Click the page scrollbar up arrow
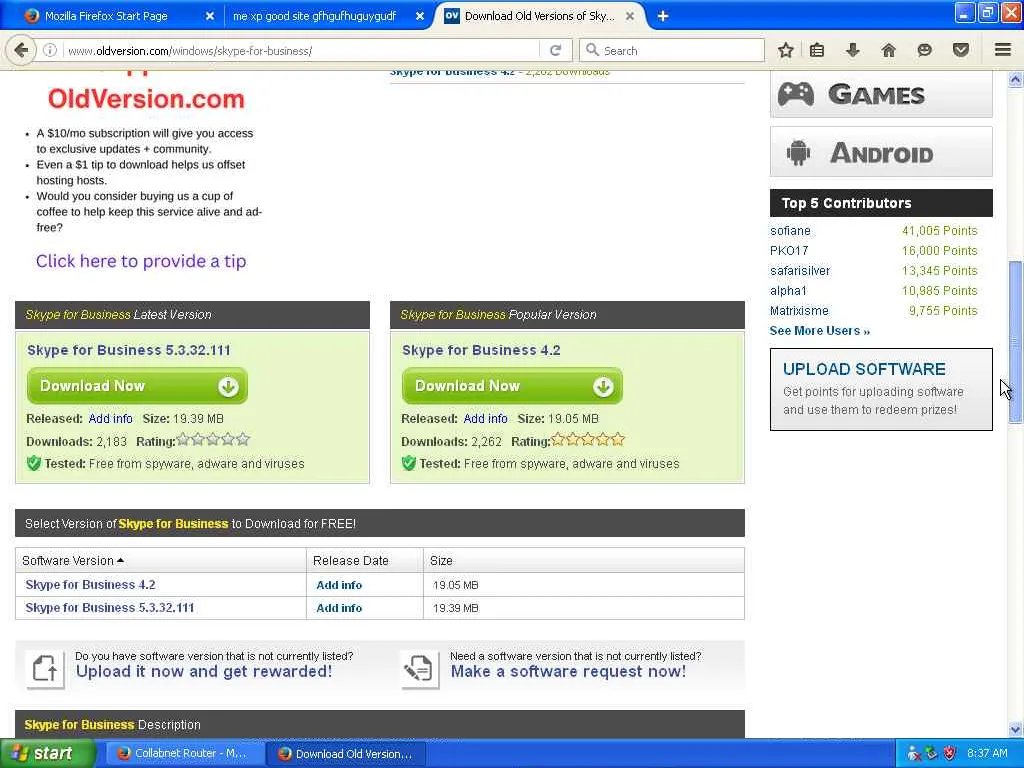This screenshot has height=768, width=1024. pyautogui.click(x=1015, y=80)
